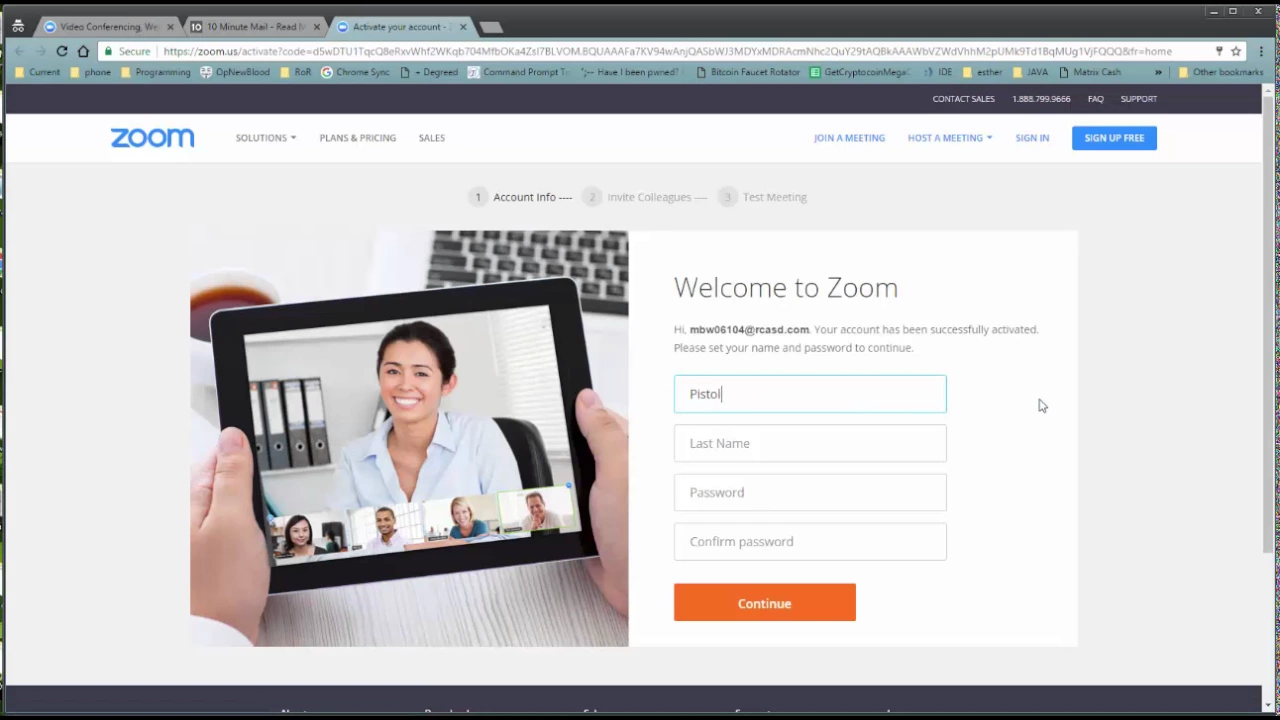Viewport: 1280px width, 720px height.
Task: Reload the page with refresh icon
Action: [x=62, y=51]
